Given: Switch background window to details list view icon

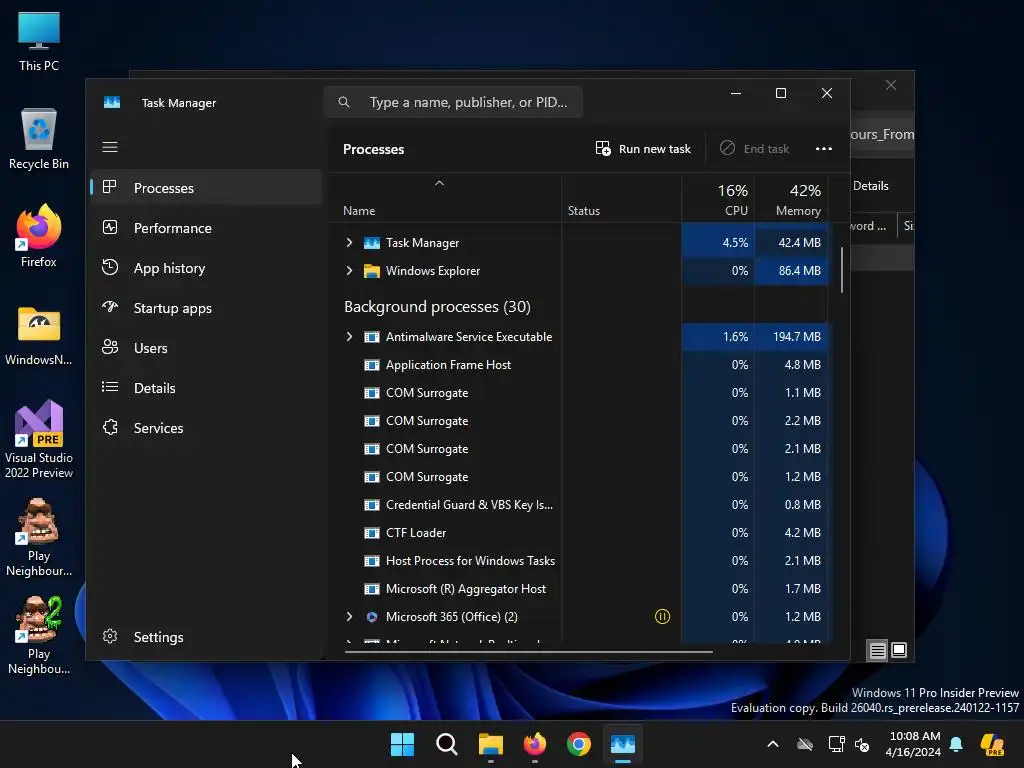Looking at the screenshot, I should [877, 650].
